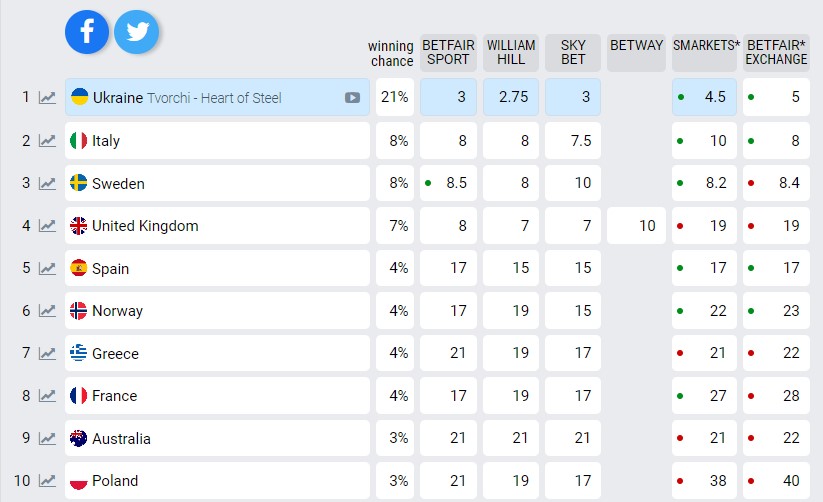This screenshot has height=502, width=823.
Task: Click the Betfair Exchange column header
Action: [776, 53]
